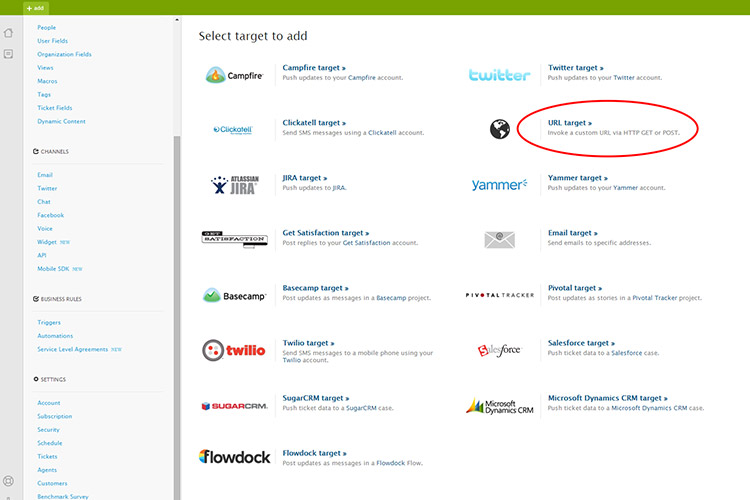750x500 pixels.
Task: Click the Campfire logo icon
Action: (x=234, y=75)
